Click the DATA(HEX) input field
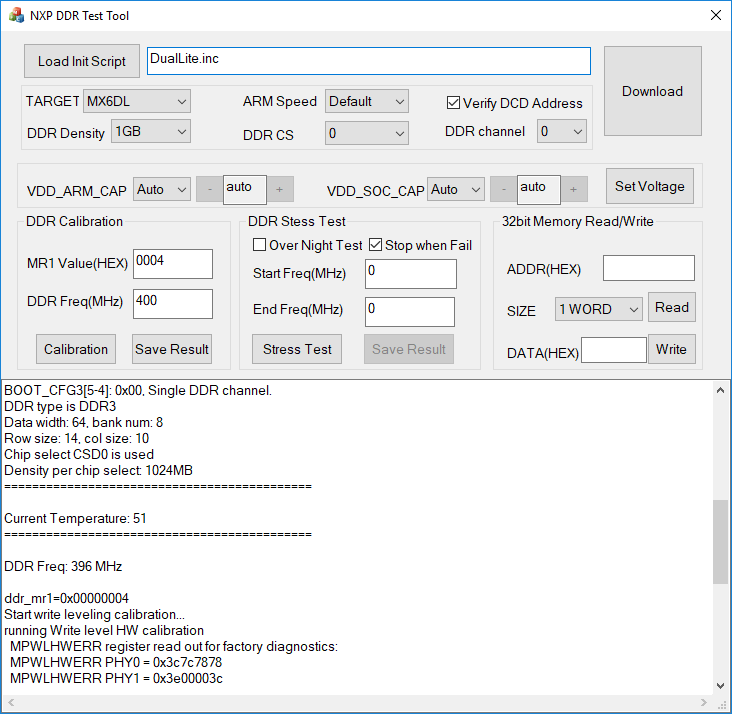 614,350
